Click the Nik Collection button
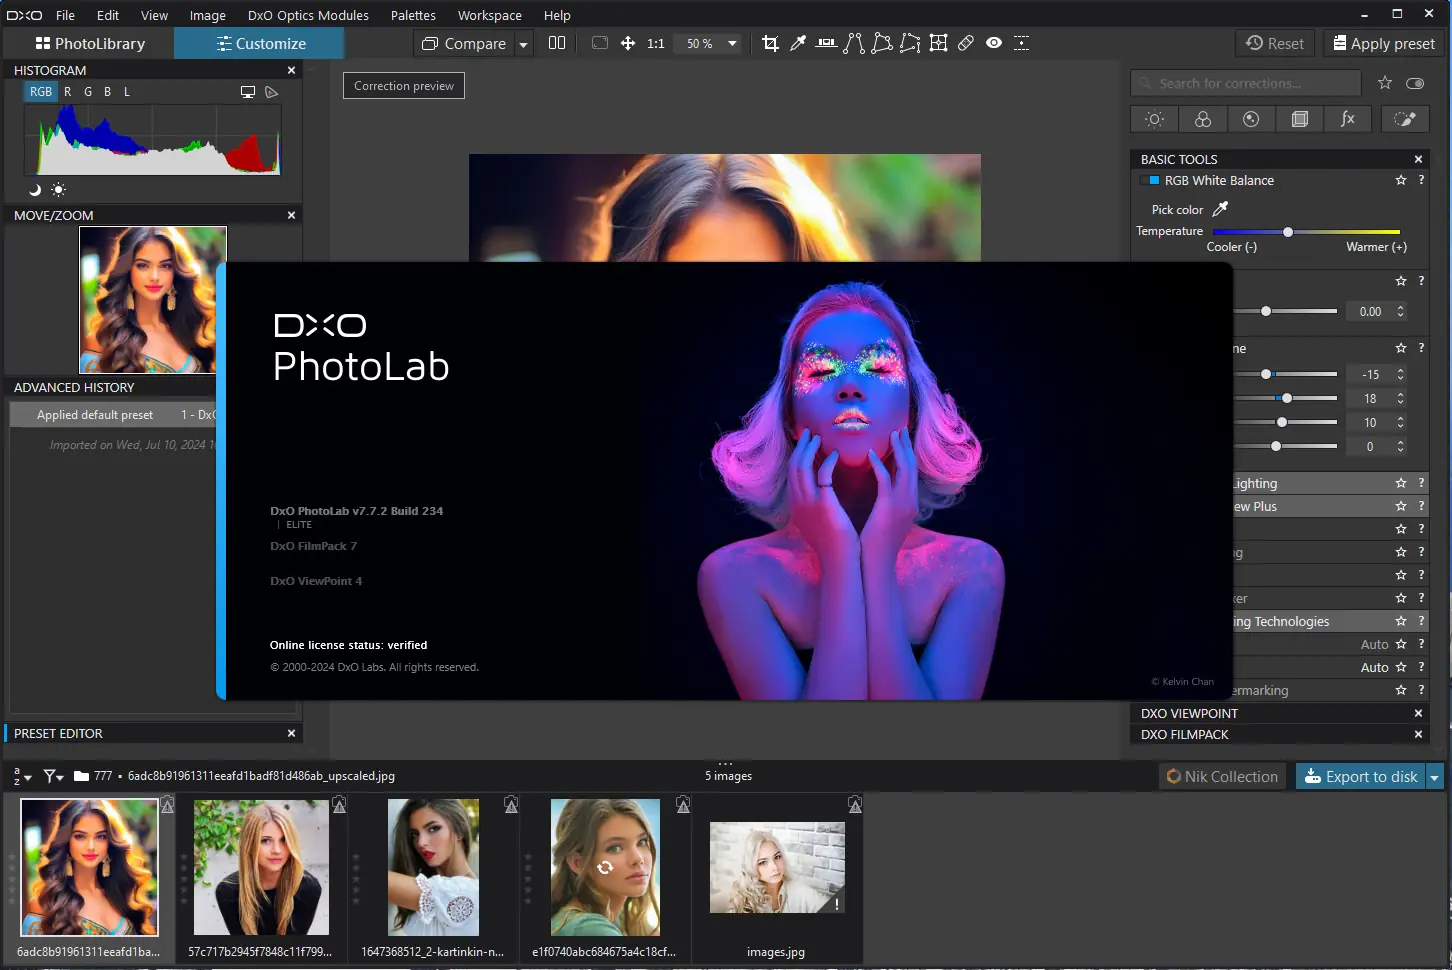This screenshot has height=970, width=1452. click(1222, 777)
